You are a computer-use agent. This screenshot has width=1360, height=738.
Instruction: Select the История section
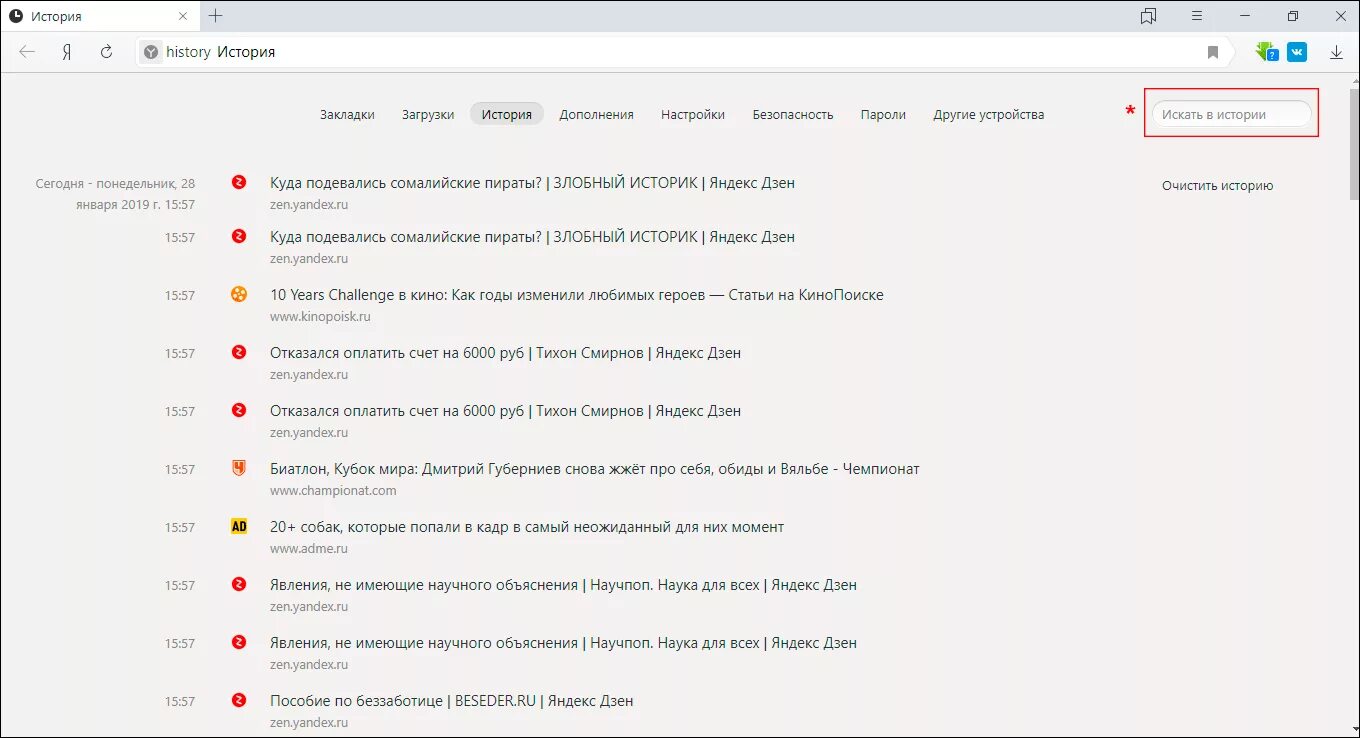507,114
